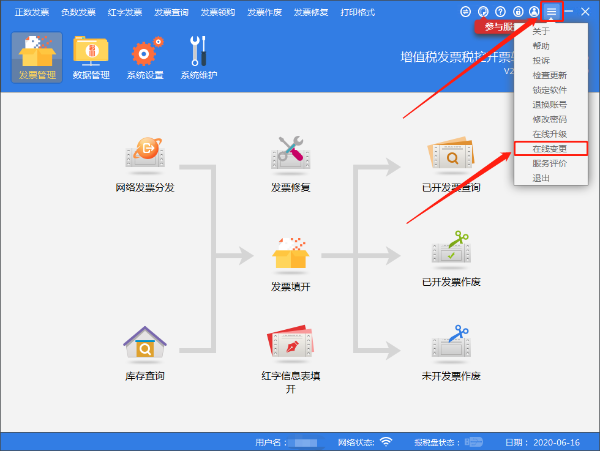Open 已开发票作废 scissors icon
Viewport: 602px width, 451px height.
[452, 248]
